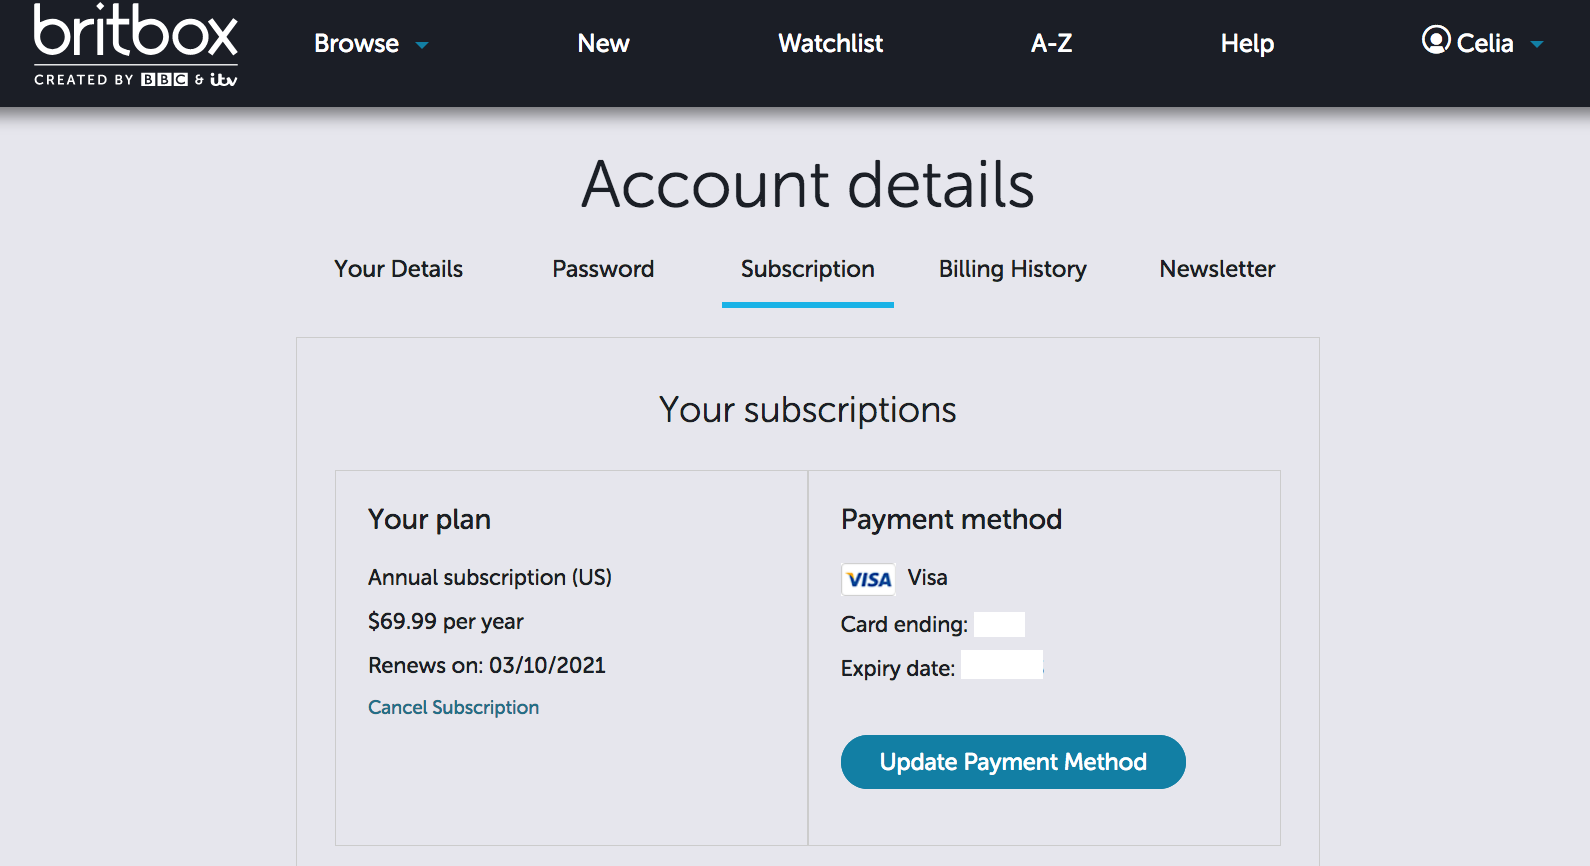This screenshot has height=866, width=1590.
Task: Open the A-Z listing
Action: (x=1051, y=44)
